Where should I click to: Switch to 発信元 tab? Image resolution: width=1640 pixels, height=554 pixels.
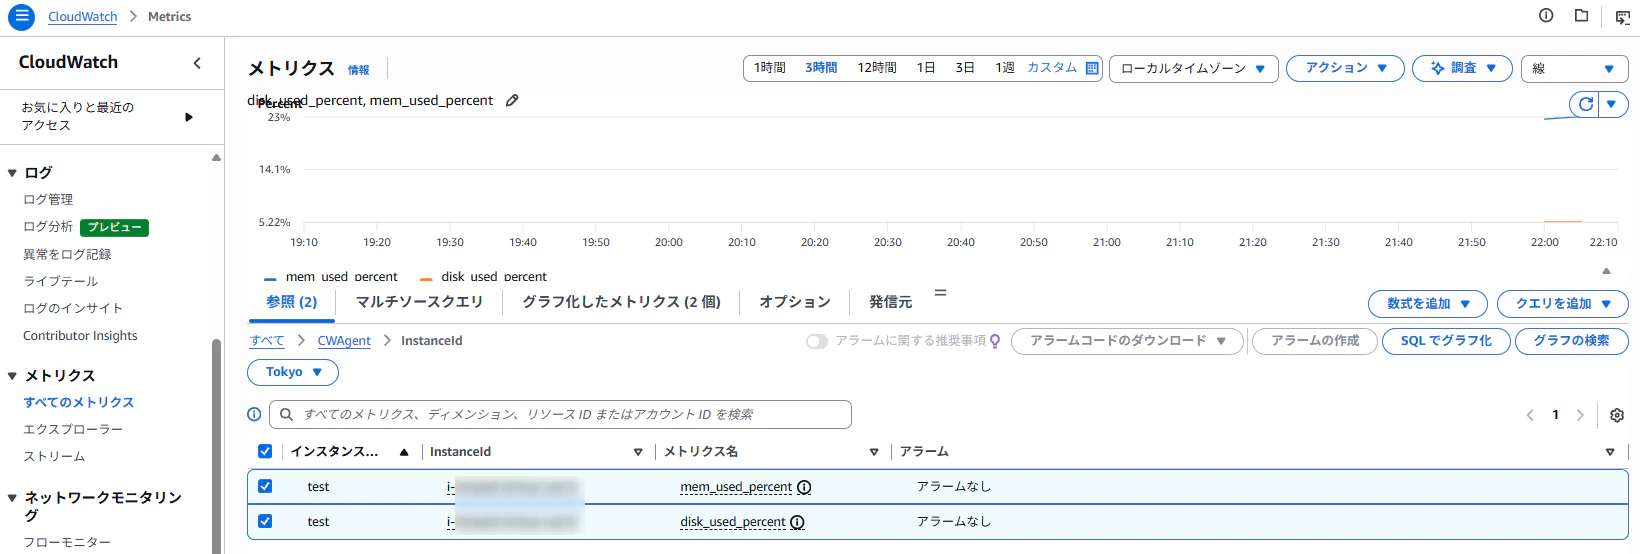click(890, 302)
